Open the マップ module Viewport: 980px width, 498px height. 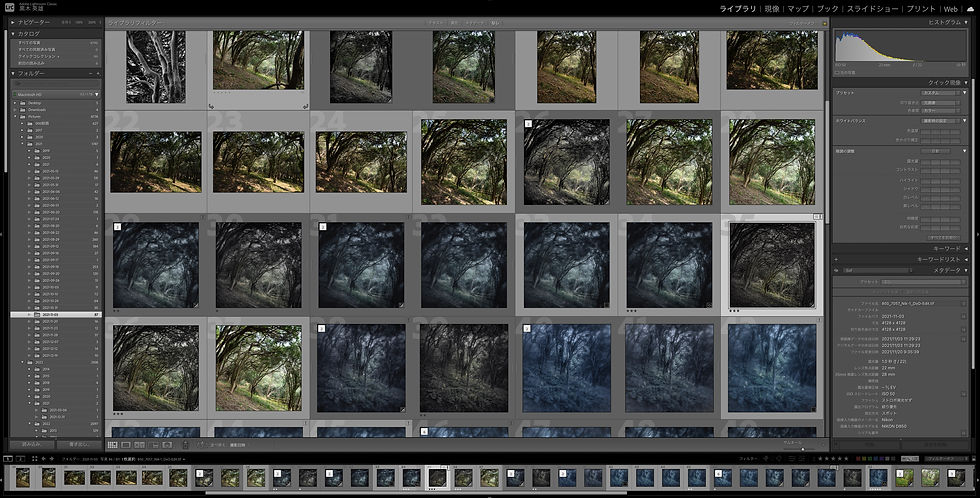point(798,9)
